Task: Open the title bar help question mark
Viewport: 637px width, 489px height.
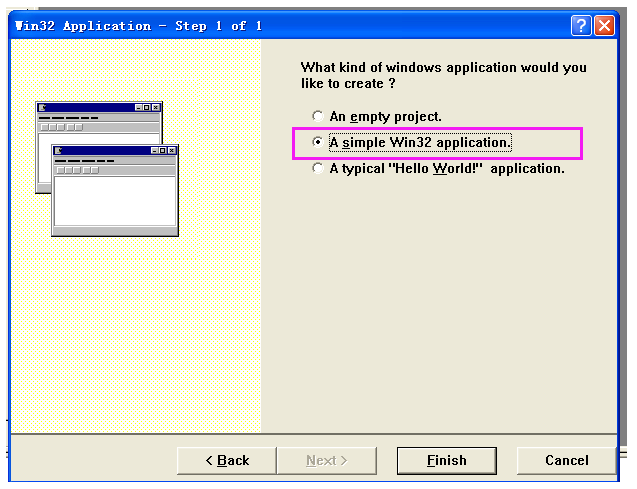Action: [581, 26]
